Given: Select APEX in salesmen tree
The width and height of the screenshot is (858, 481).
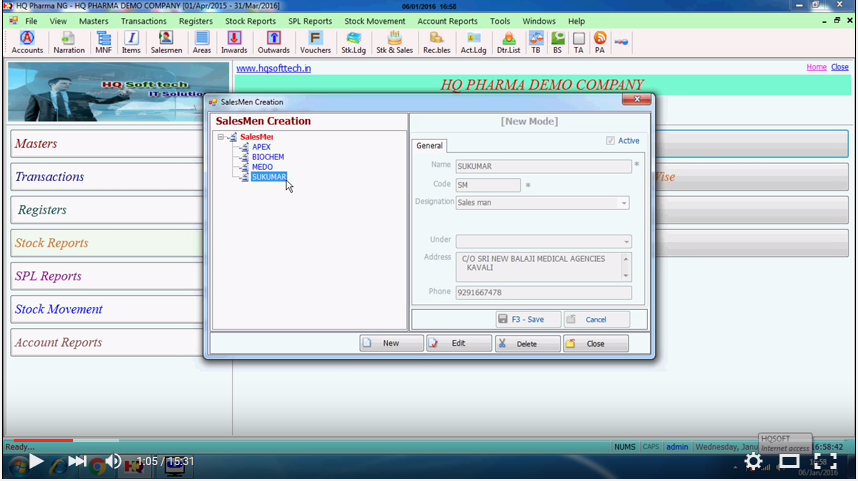Looking at the screenshot, I should tap(261, 147).
